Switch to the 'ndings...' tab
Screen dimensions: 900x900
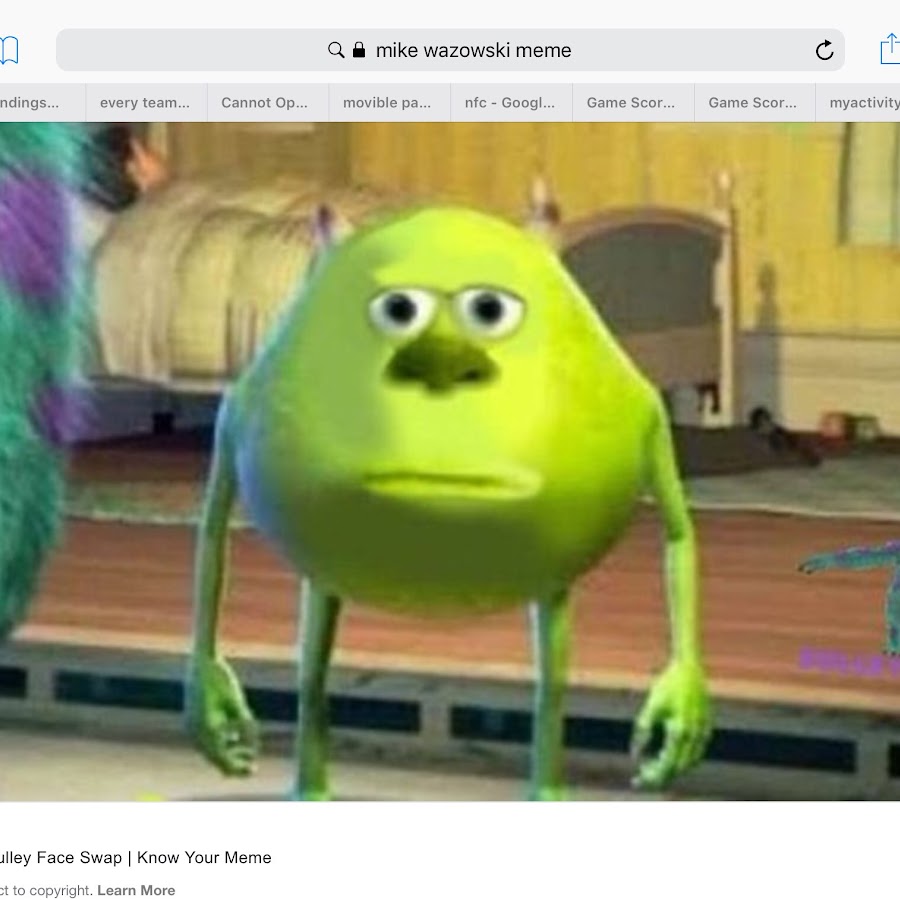coord(42,103)
